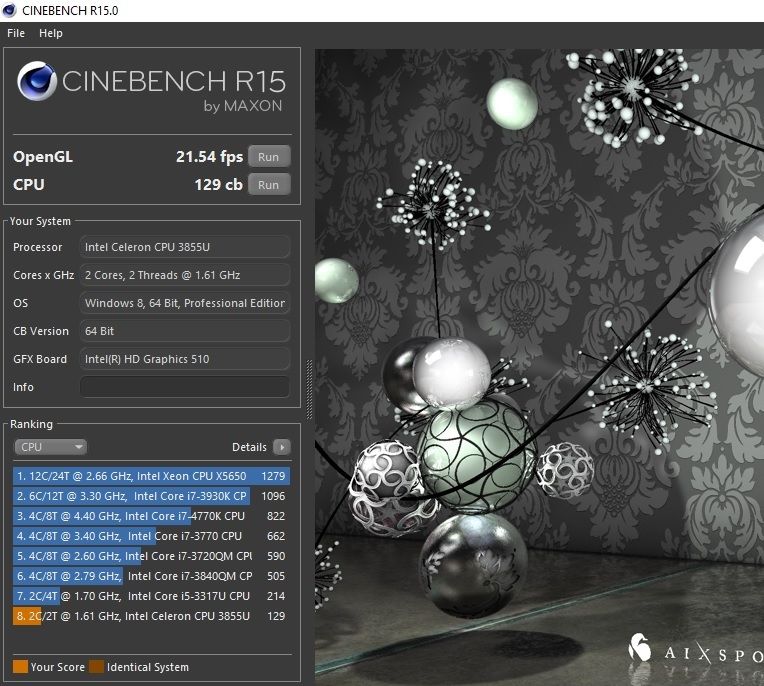Click the Info input field

coord(185,387)
